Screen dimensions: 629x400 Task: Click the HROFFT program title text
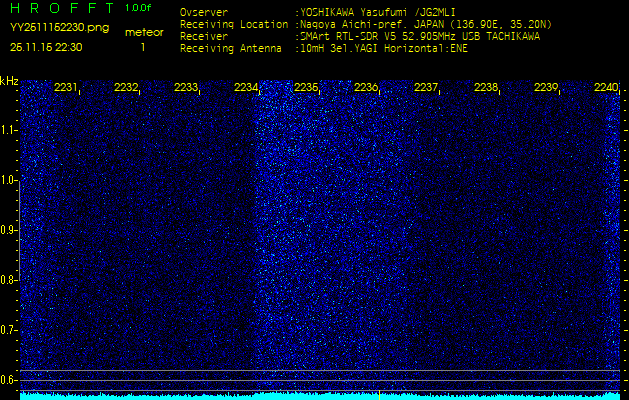62,8
